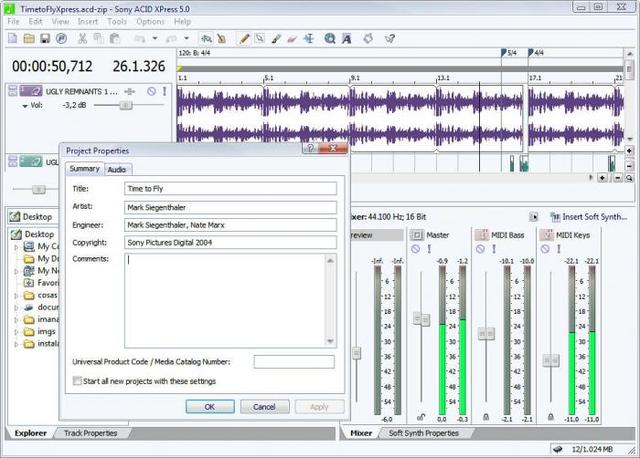Mute the MIDI Bass channel
The width and height of the screenshot is (640, 458).
click(480, 249)
